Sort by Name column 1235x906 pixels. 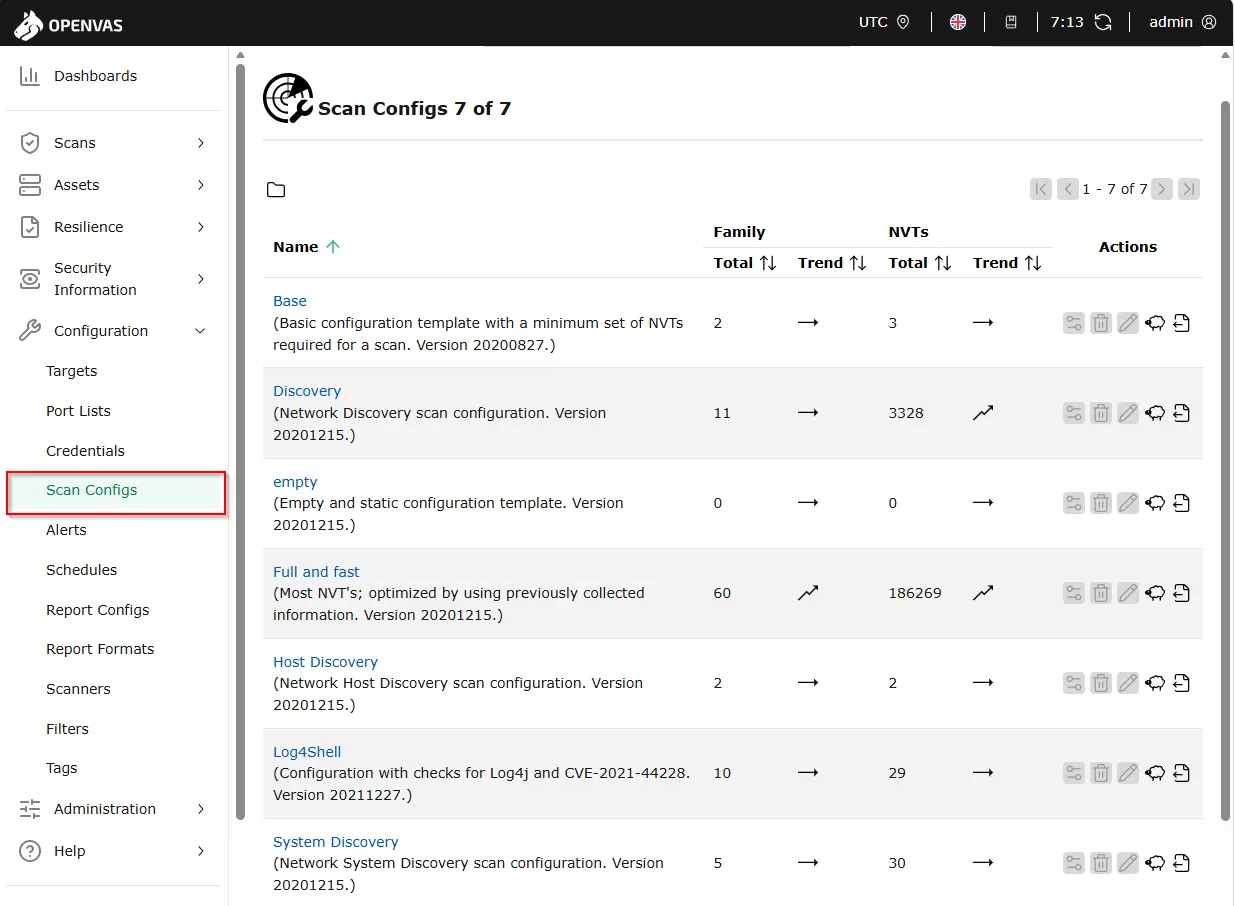pos(307,247)
